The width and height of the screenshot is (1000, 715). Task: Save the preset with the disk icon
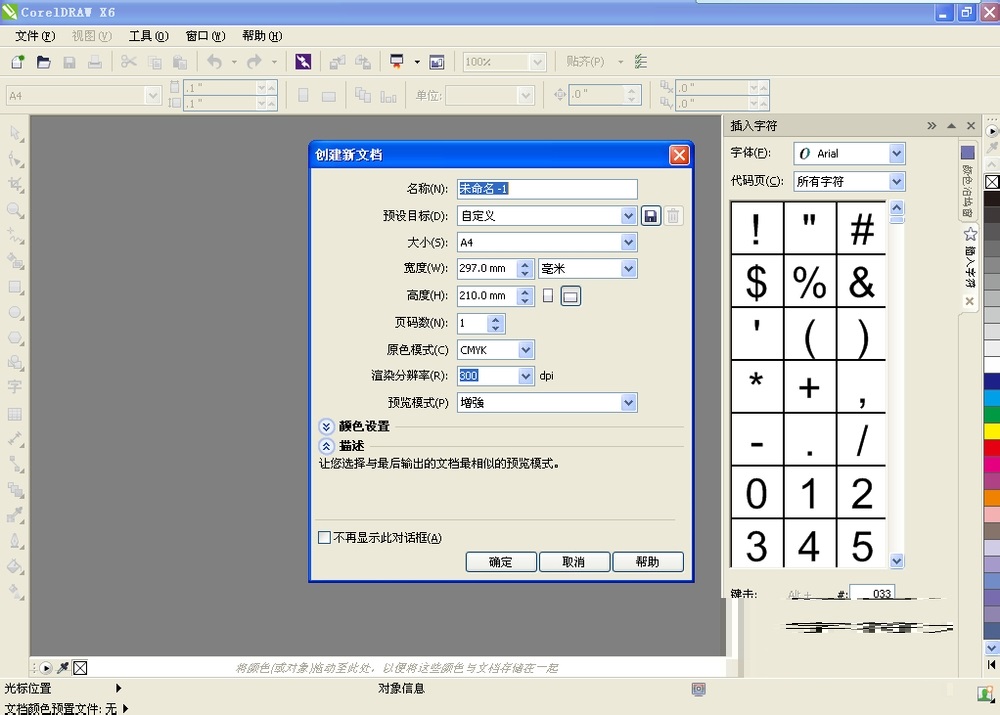pos(651,216)
